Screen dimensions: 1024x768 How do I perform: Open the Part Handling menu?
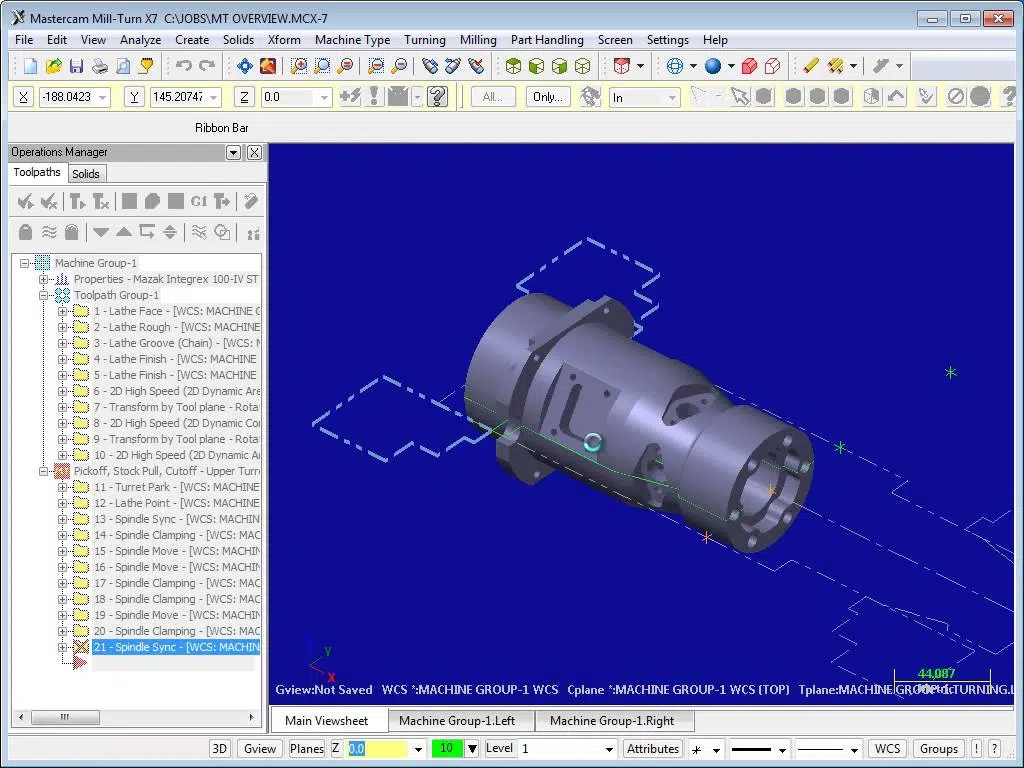coord(547,40)
